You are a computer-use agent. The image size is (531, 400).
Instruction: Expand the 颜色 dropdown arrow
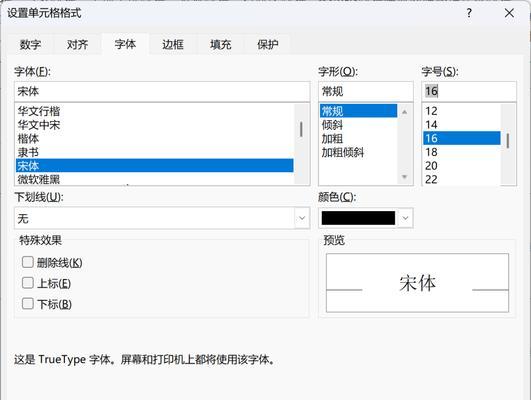405,218
